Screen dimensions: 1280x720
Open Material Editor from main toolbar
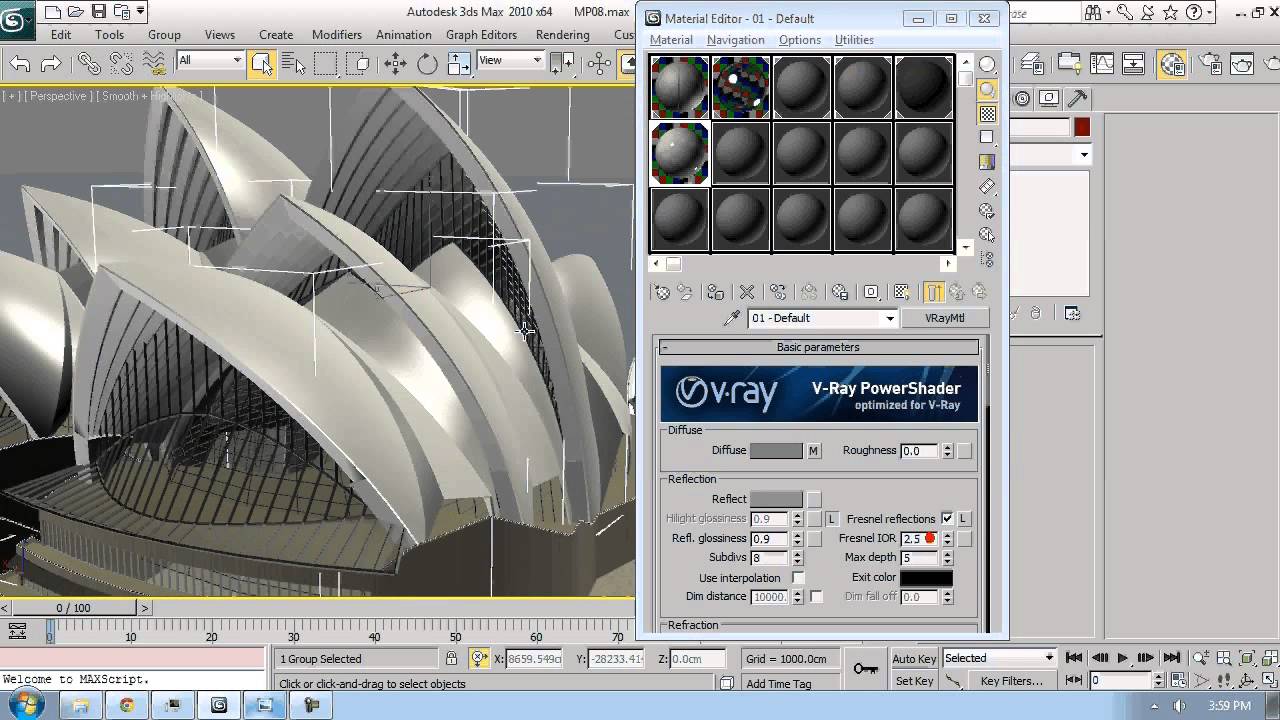(x=1173, y=64)
